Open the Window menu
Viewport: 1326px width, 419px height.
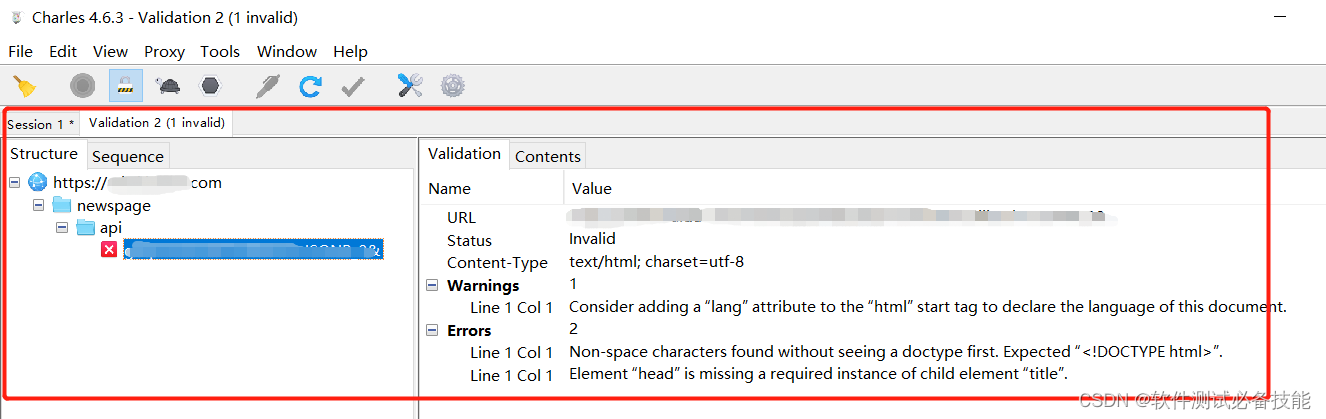coord(287,51)
